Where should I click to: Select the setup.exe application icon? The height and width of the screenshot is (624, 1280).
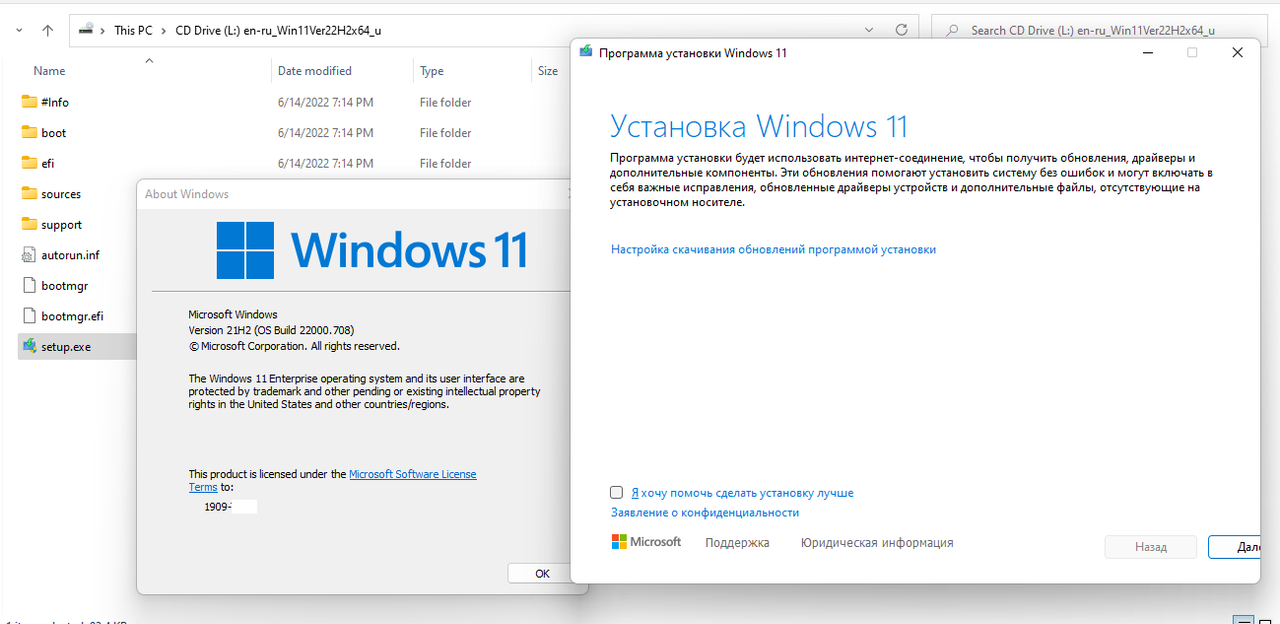[x=29, y=347]
